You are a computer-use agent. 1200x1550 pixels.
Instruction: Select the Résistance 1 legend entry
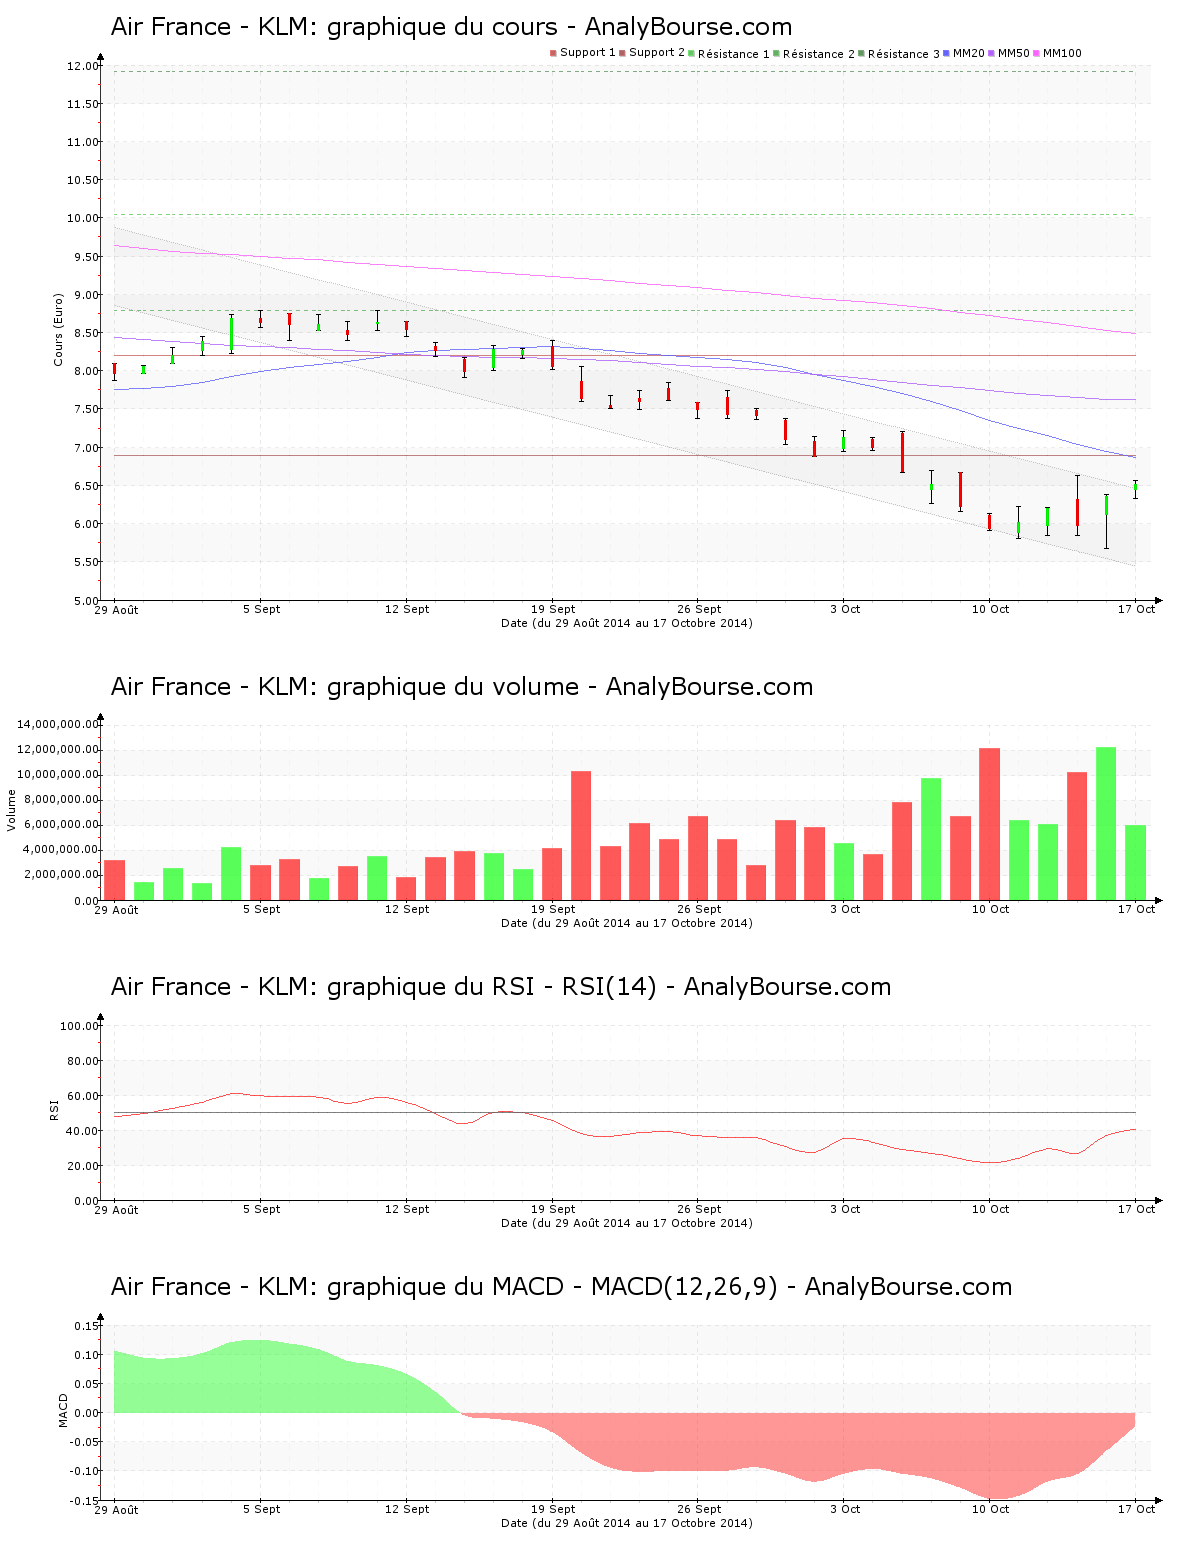pos(733,54)
